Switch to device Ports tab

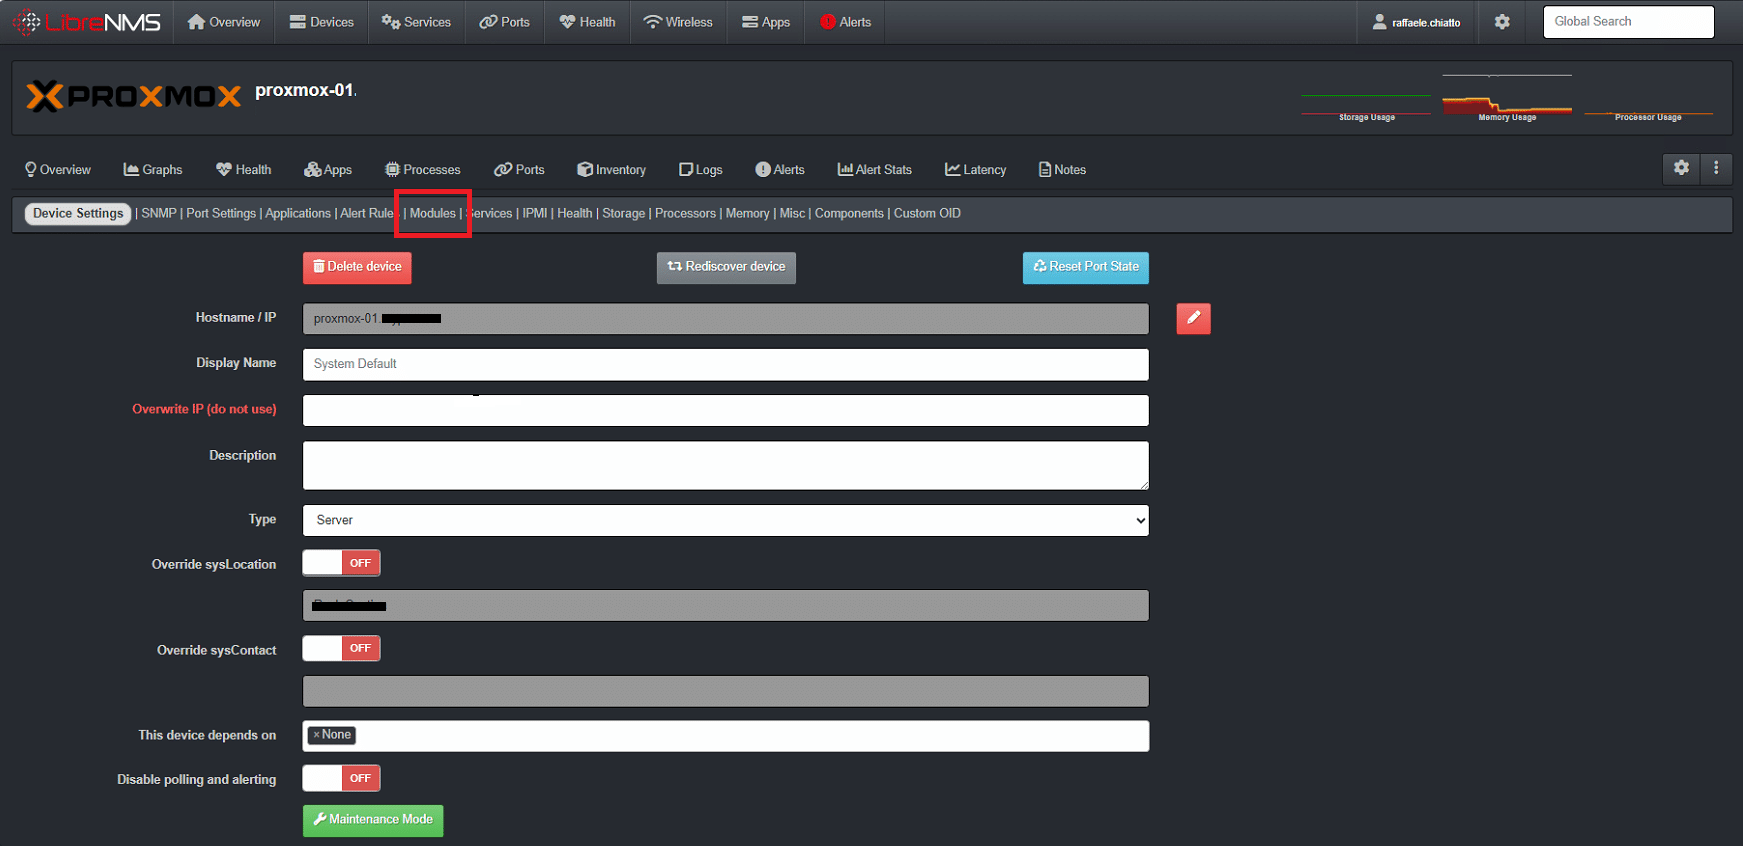[520, 170]
